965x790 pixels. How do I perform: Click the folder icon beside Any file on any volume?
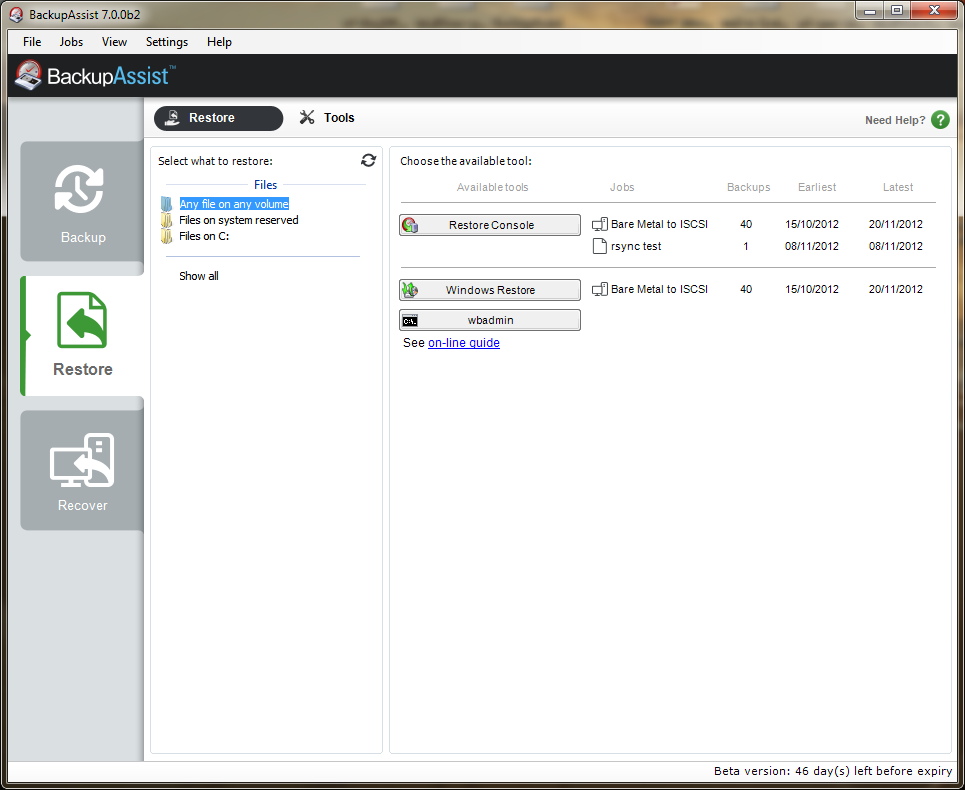tap(167, 204)
